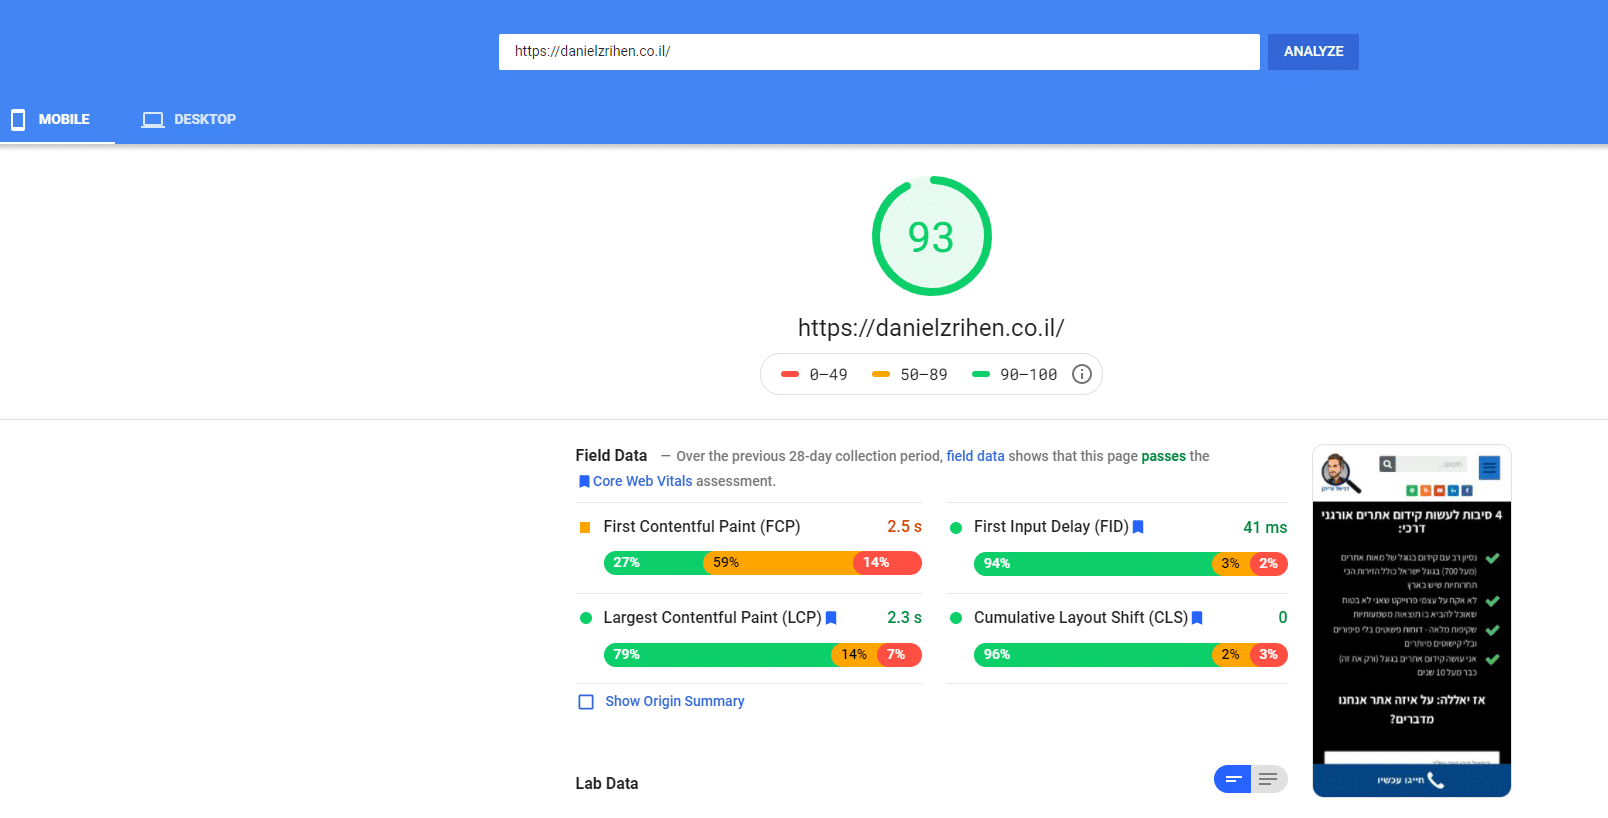Image resolution: width=1608 pixels, height=818 pixels.
Task: Click the green circle CLS status icon
Action: point(956,618)
